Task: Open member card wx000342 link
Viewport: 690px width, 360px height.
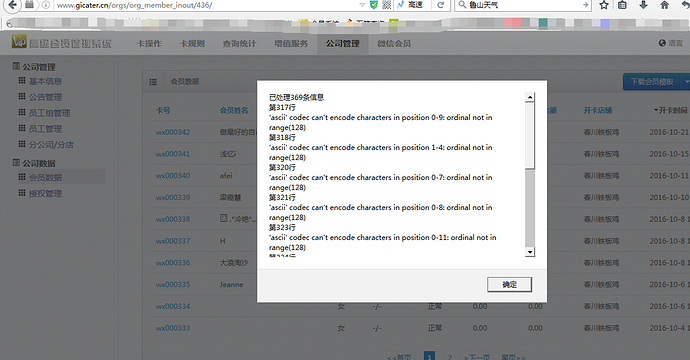Action: (173, 132)
